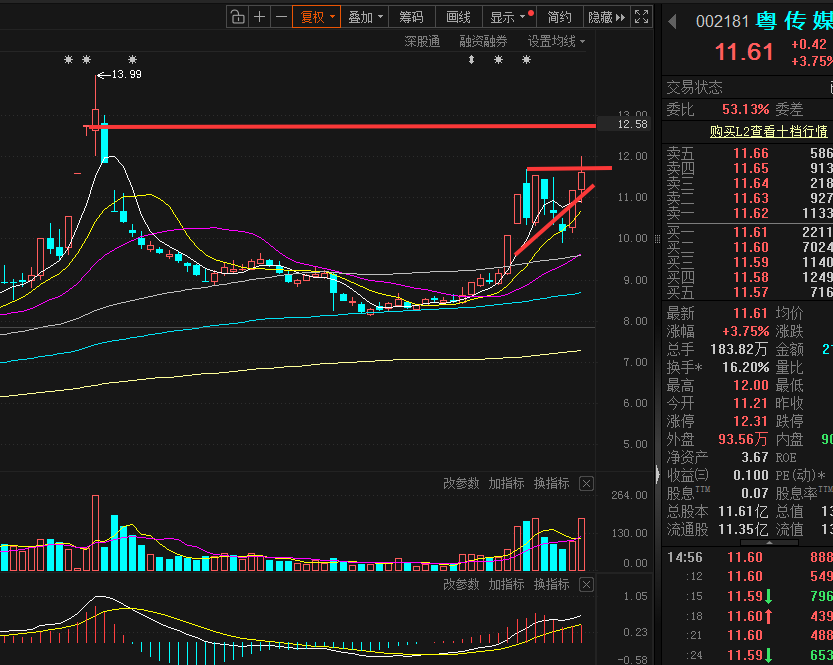The width and height of the screenshot is (833, 665).
Task: Click the 12.58 price marker on the price axis
Action: click(624, 124)
